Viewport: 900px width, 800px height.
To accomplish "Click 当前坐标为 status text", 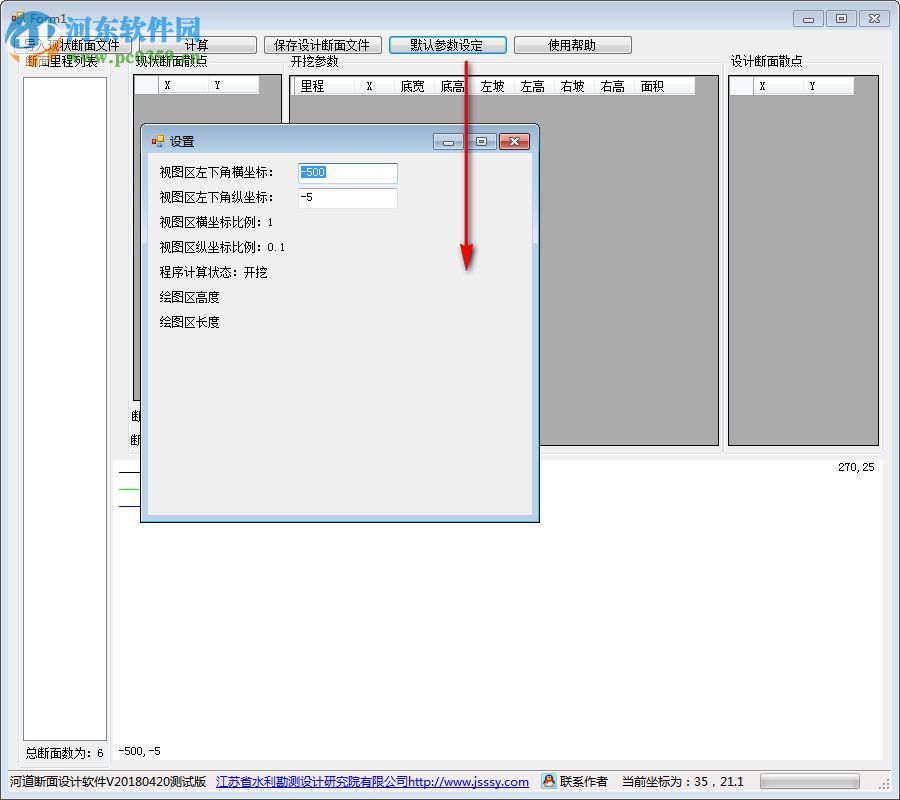I will [x=683, y=782].
